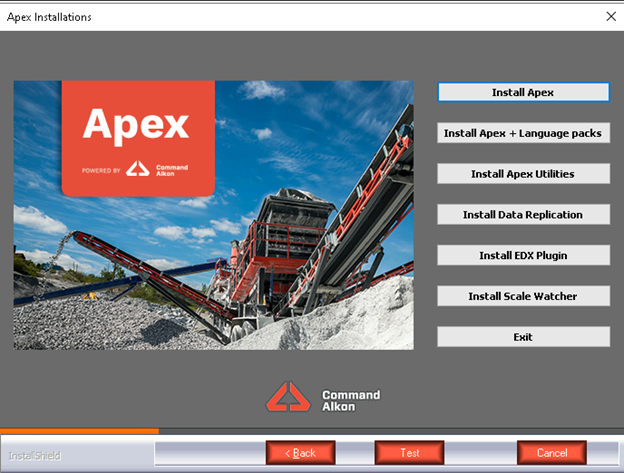Screen dimensions: 624x473
Task: Click the Apex quarry splash image
Action: 214,215
